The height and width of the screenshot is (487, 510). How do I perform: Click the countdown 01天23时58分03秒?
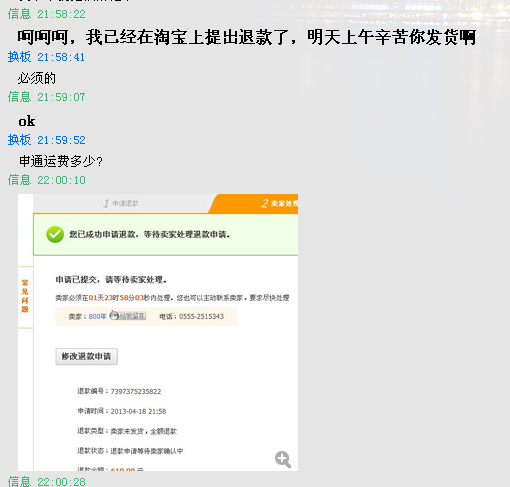coord(119,298)
